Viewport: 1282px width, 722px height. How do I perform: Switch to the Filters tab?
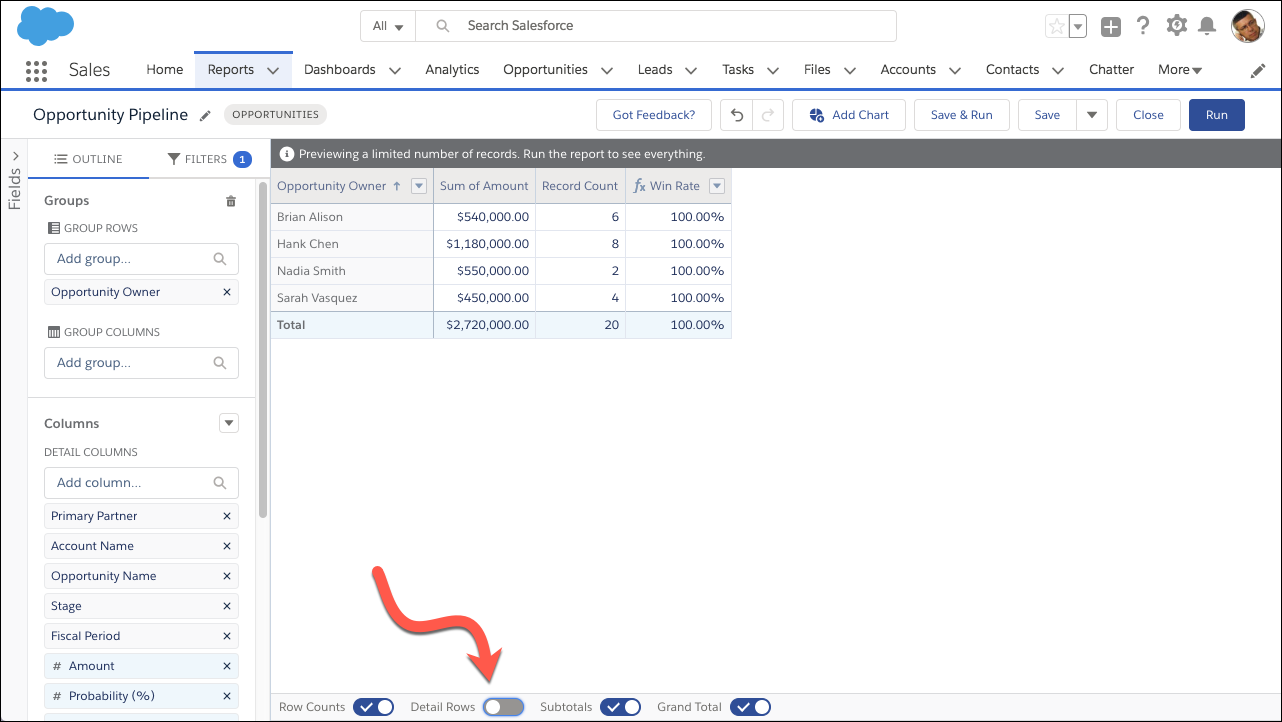click(208, 159)
